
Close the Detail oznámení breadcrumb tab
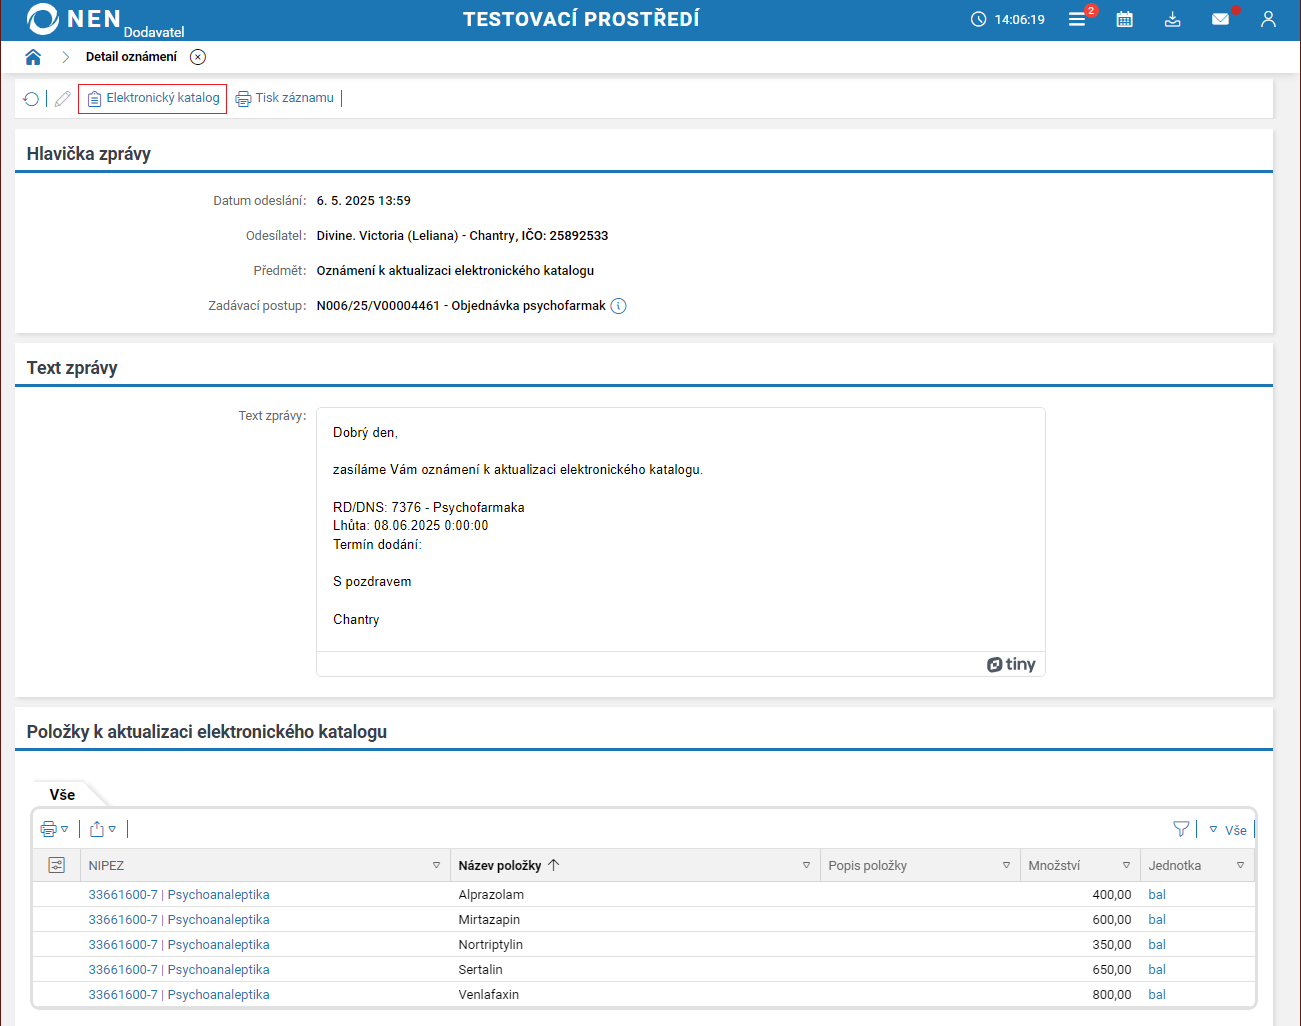click(198, 57)
